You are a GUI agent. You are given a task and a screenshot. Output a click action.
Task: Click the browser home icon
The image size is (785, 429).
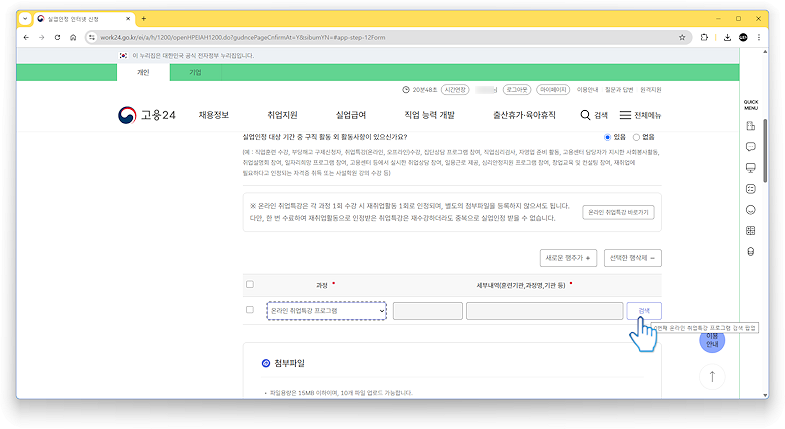(73, 38)
